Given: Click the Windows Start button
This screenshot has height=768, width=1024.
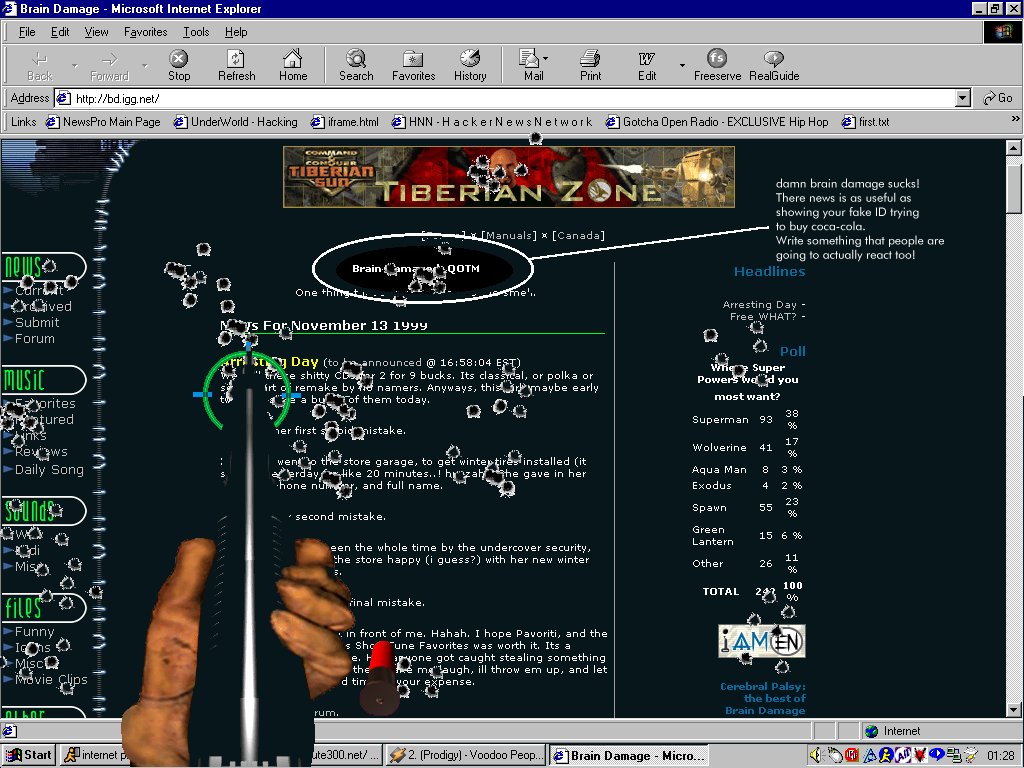Looking at the screenshot, I should click(29, 755).
